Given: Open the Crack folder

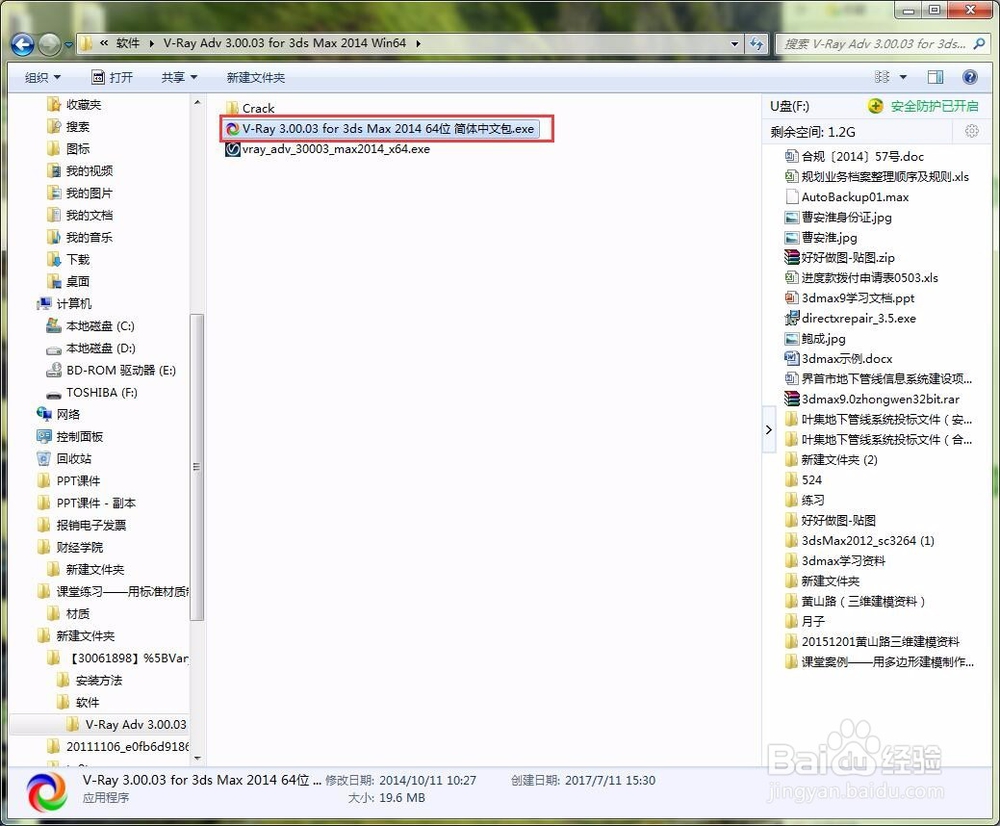Looking at the screenshot, I should (x=250, y=108).
